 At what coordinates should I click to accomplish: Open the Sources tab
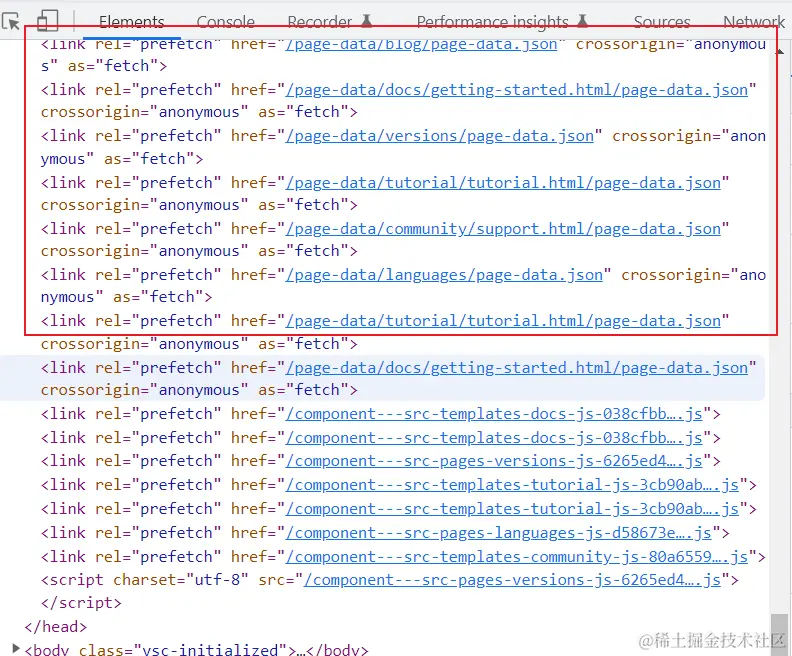pyautogui.click(x=662, y=22)
